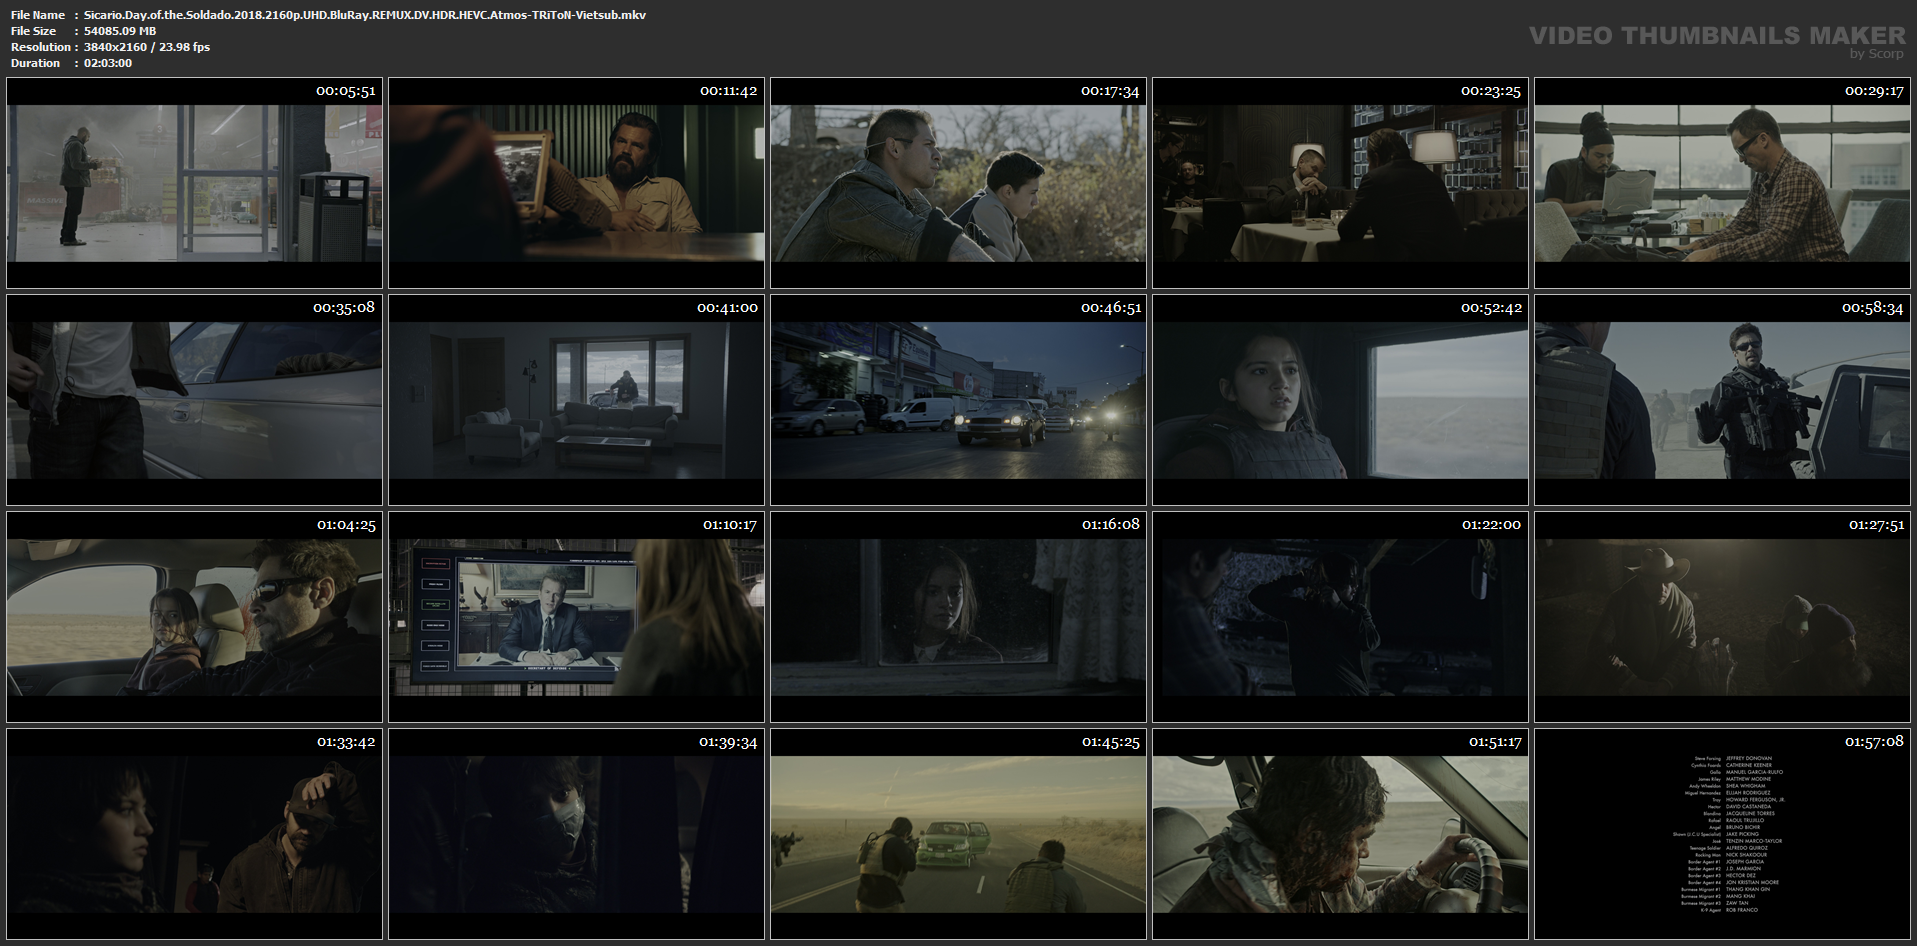1917x946 pixels.
Task: Select the thumbnail at 01:04:25
Action: 194,617
